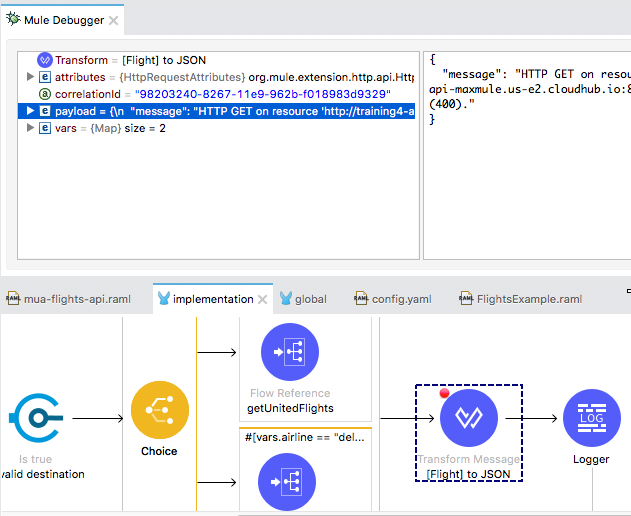Screen dimensions: 631x516
Task: Select the correlationId value text
Action: coord(263,94)
